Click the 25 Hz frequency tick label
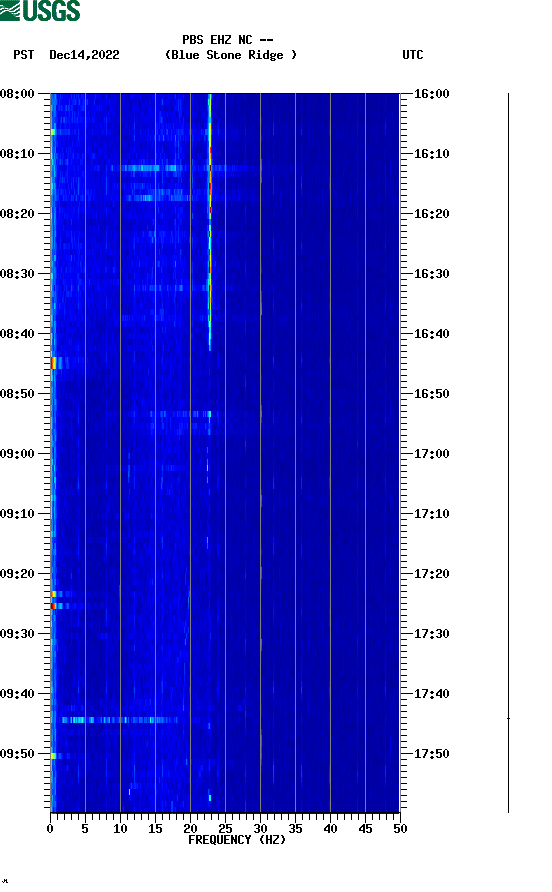552x892 pixels. point(225,829)
